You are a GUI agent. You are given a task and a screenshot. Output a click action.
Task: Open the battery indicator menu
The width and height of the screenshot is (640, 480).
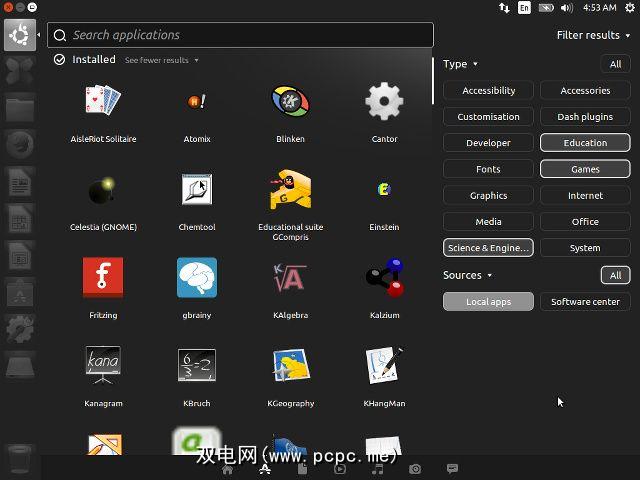(546, 8)
